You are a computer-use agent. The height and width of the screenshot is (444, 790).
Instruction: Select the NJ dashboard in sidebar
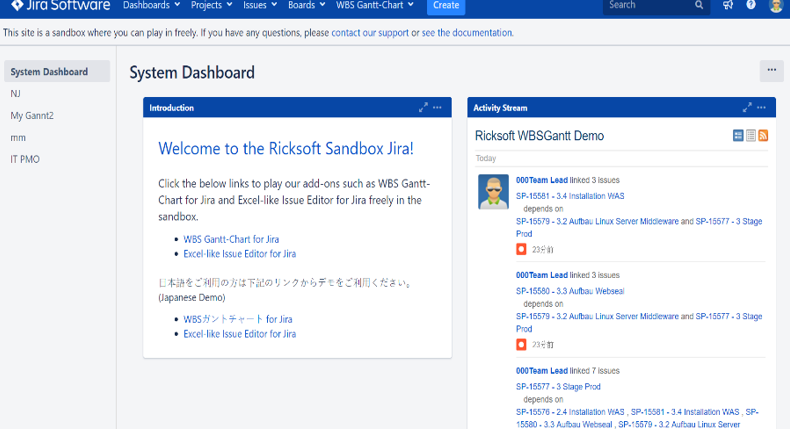[16, 94]
